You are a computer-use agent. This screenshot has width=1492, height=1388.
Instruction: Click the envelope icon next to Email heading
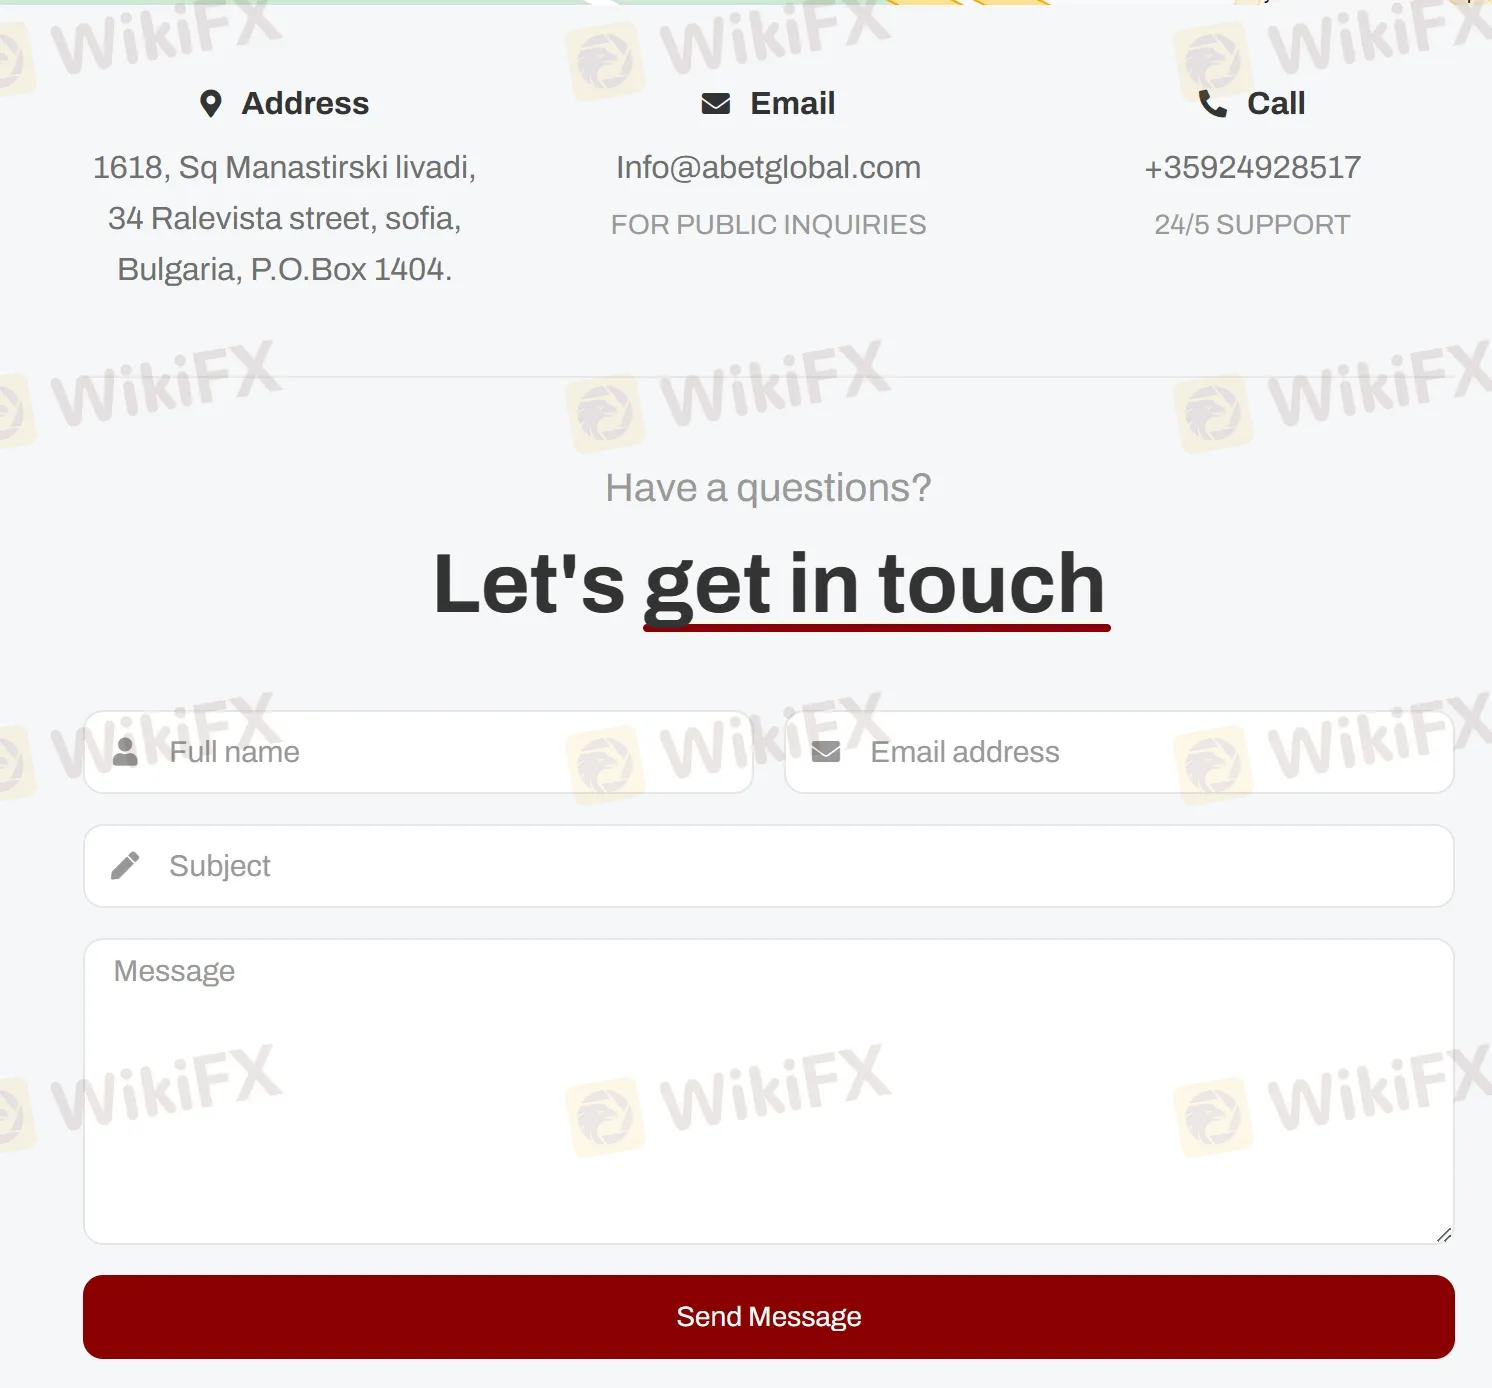click(716, 104)
